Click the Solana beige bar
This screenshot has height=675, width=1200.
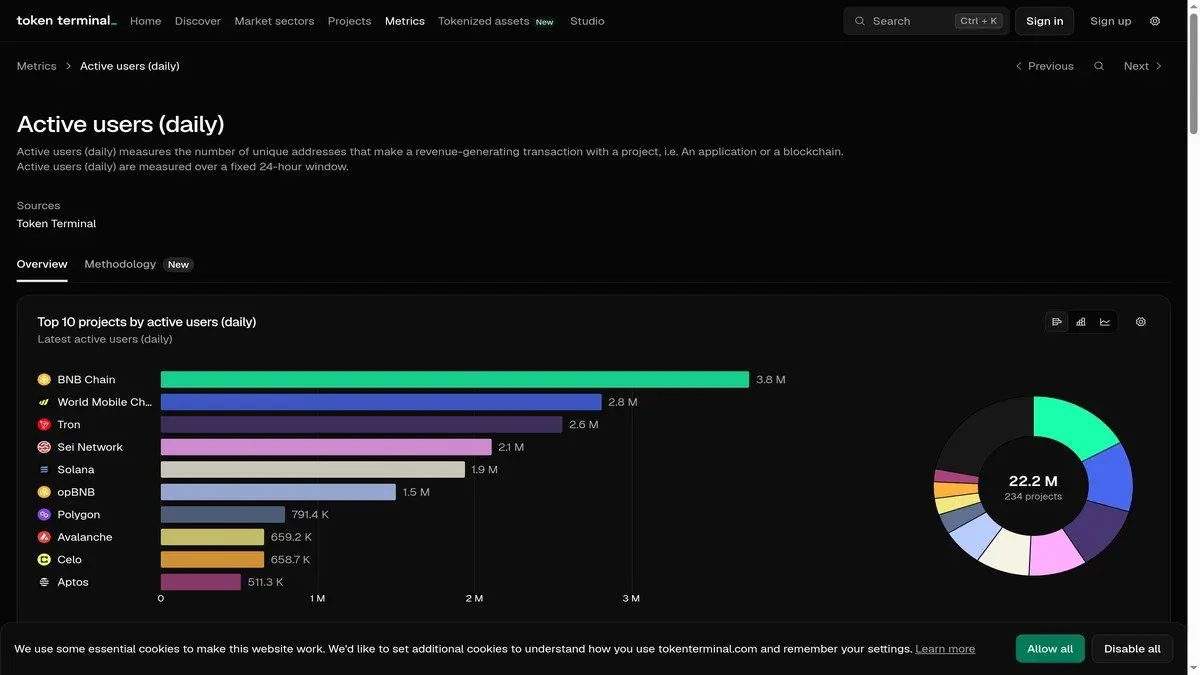pos(313,470)
